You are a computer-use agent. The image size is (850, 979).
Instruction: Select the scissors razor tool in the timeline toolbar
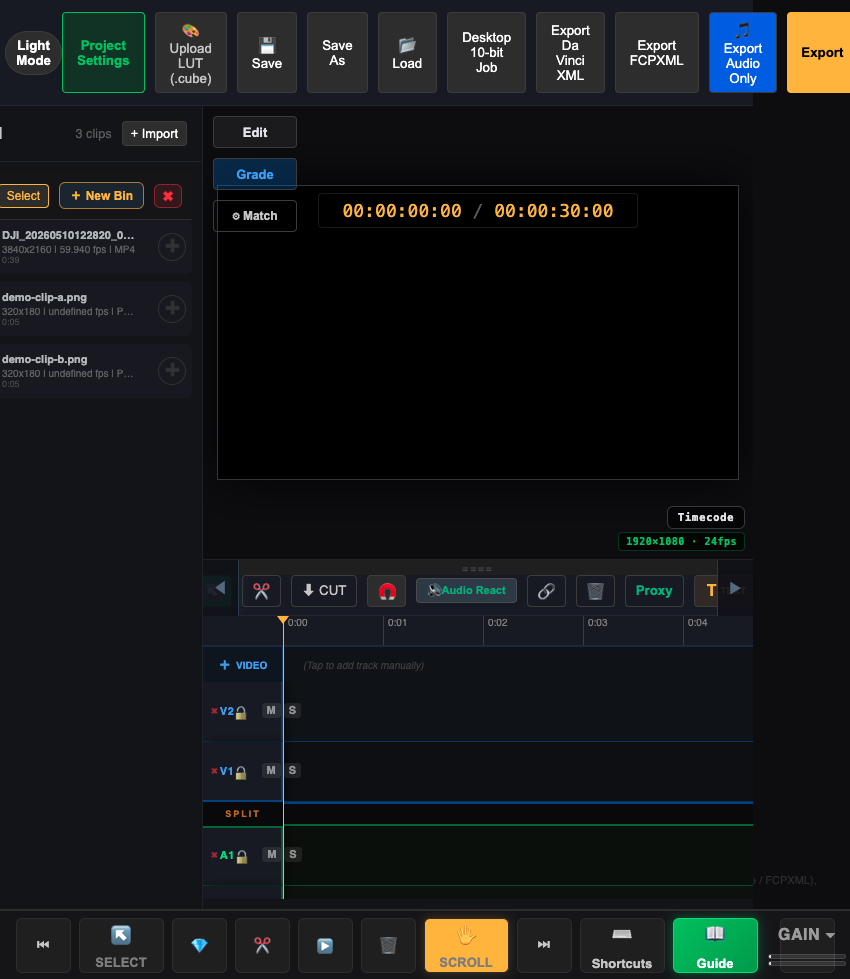coord(261,591)
